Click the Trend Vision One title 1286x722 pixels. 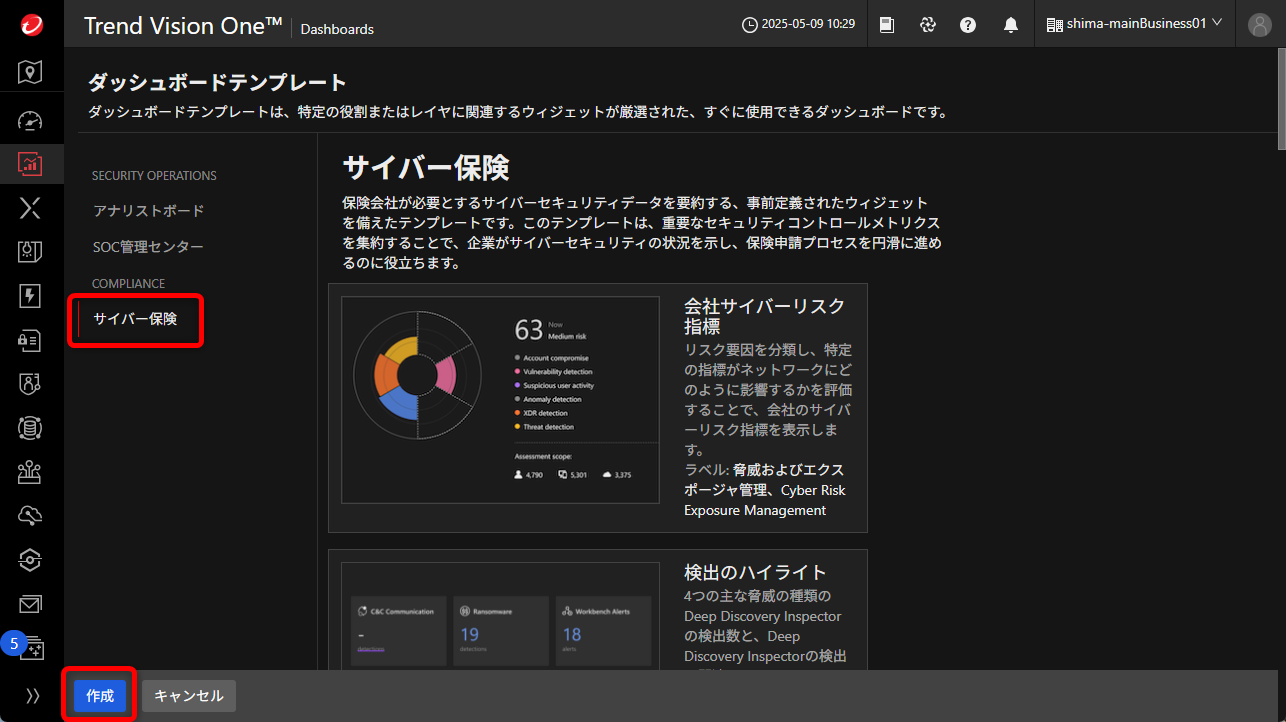coord(183,26)
